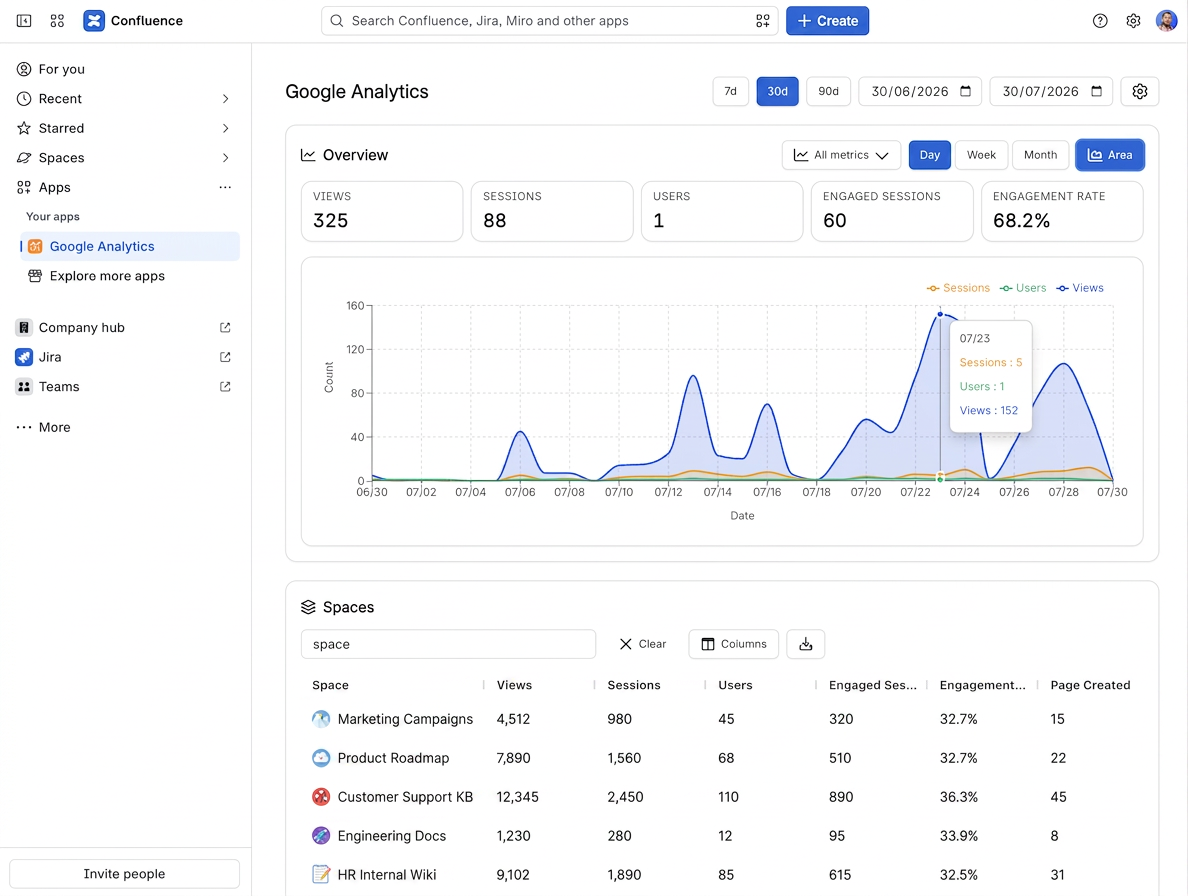The width and height of the screenshot is (1188, 896).
Task: Sort table by Sessions column header
Action: click(x=634, y=685)
